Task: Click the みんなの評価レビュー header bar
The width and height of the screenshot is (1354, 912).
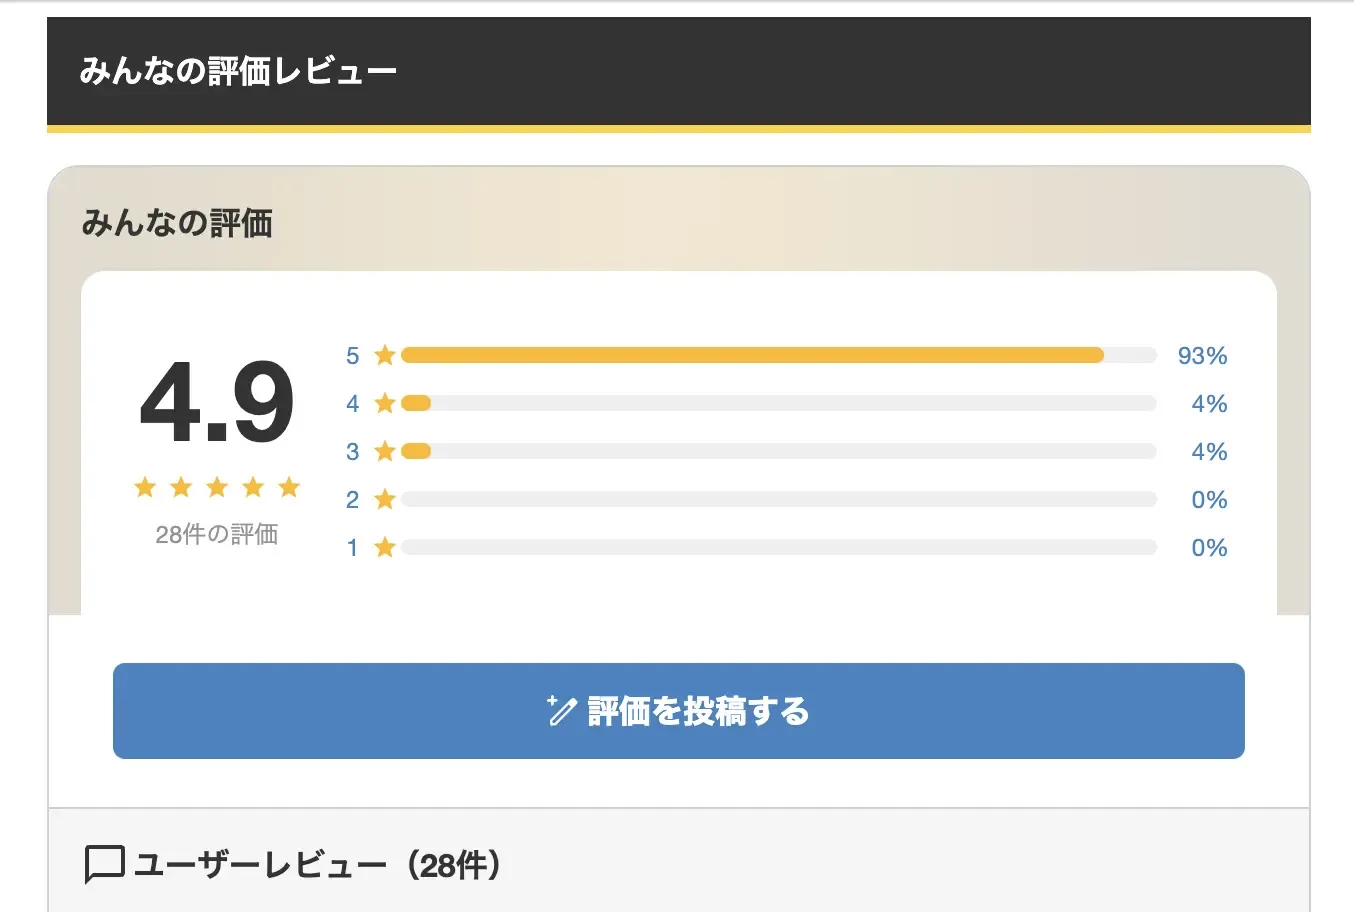Action: [x=678, y=71]
